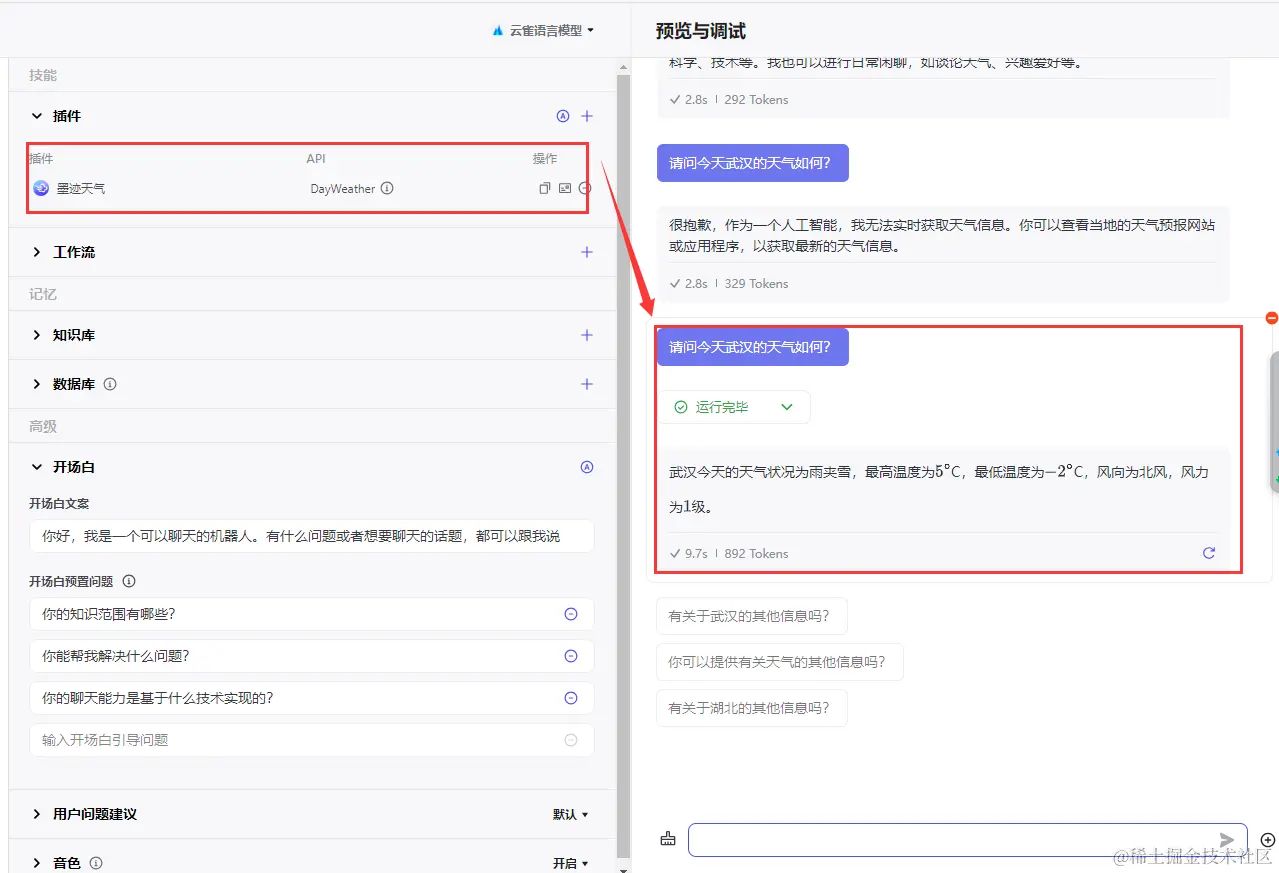Add a workflow with the 工作流 plus icon
The height and width of the screenshot is (873, 1279).
(587, 252)
